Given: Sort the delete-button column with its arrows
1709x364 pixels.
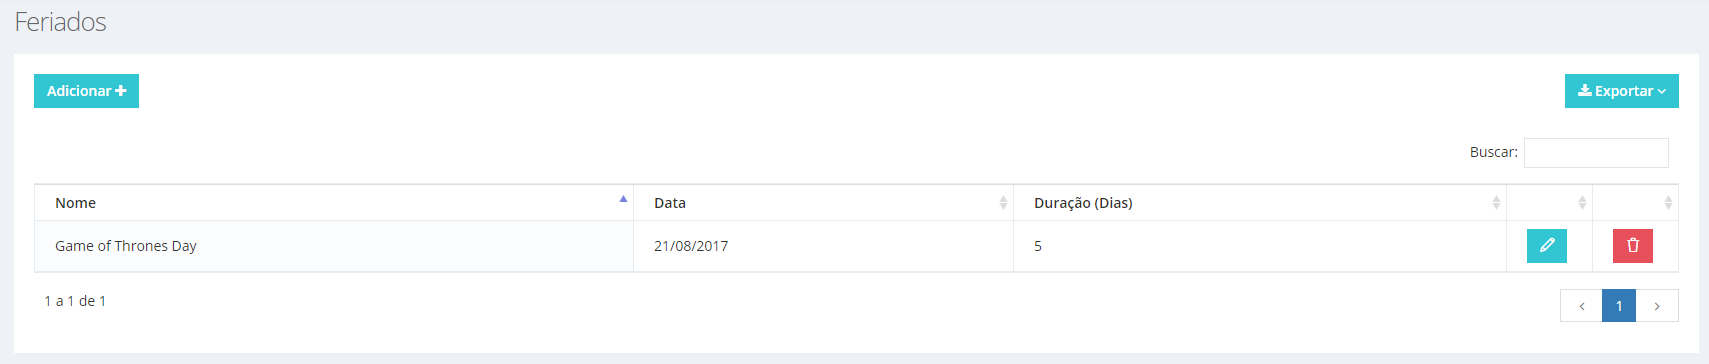Looking at the screenshot, I should point(1668,203).
